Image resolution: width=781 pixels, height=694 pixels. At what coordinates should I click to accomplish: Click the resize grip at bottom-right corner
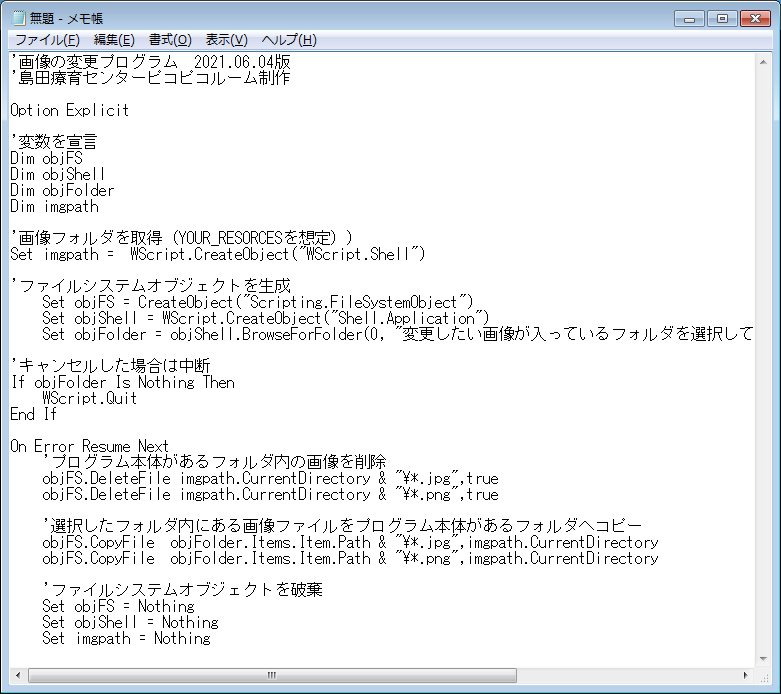point(764,676)
